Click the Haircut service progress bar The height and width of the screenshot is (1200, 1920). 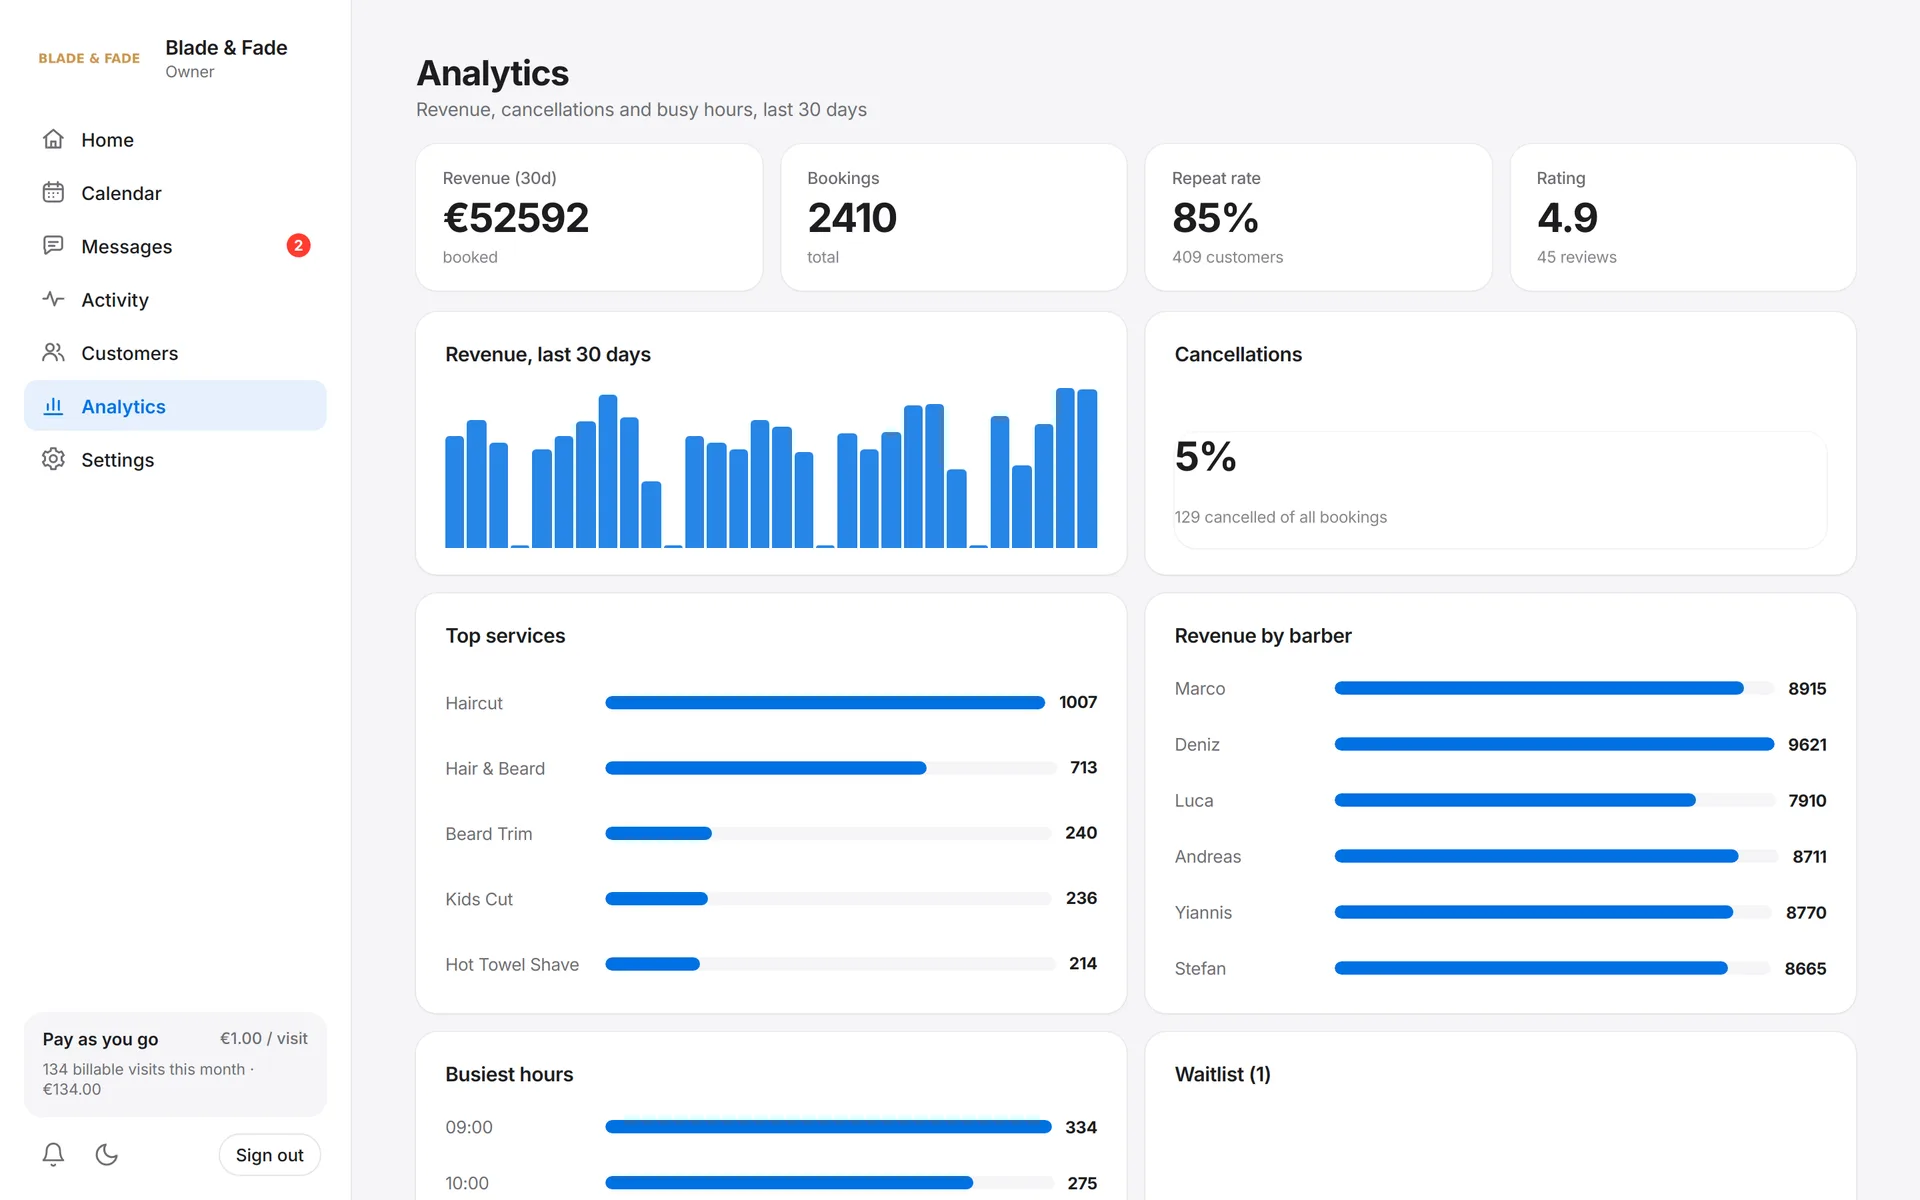pos(825,703)
